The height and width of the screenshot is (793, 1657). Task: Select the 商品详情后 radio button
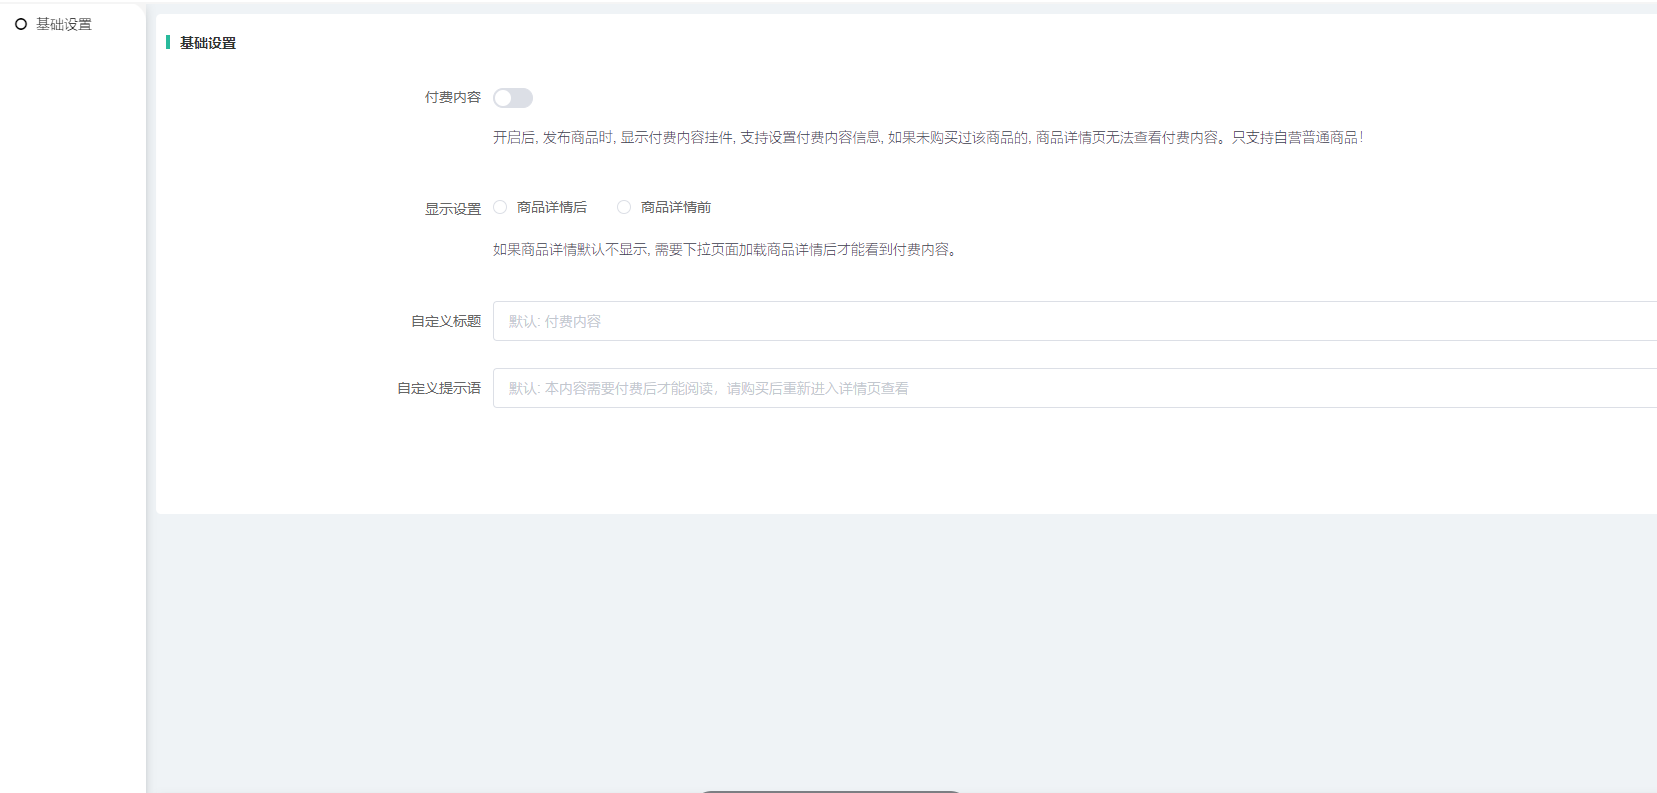click(x=500, y=207)
